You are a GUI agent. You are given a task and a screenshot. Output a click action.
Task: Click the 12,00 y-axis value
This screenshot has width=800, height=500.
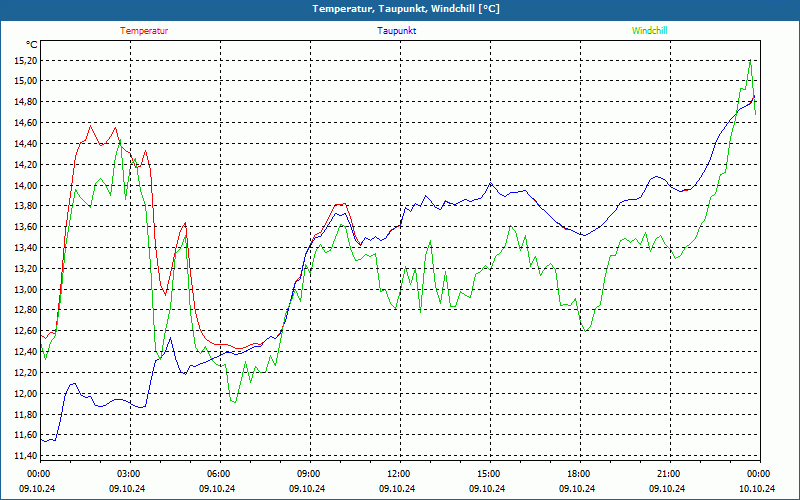pyautogui.click(x=27, y=393)
